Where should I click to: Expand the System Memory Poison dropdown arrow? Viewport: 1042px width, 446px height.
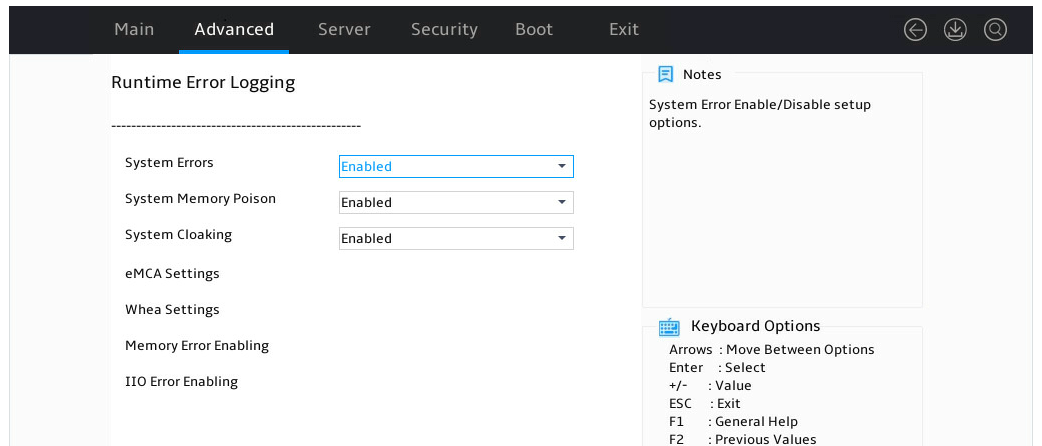(562, 202)
